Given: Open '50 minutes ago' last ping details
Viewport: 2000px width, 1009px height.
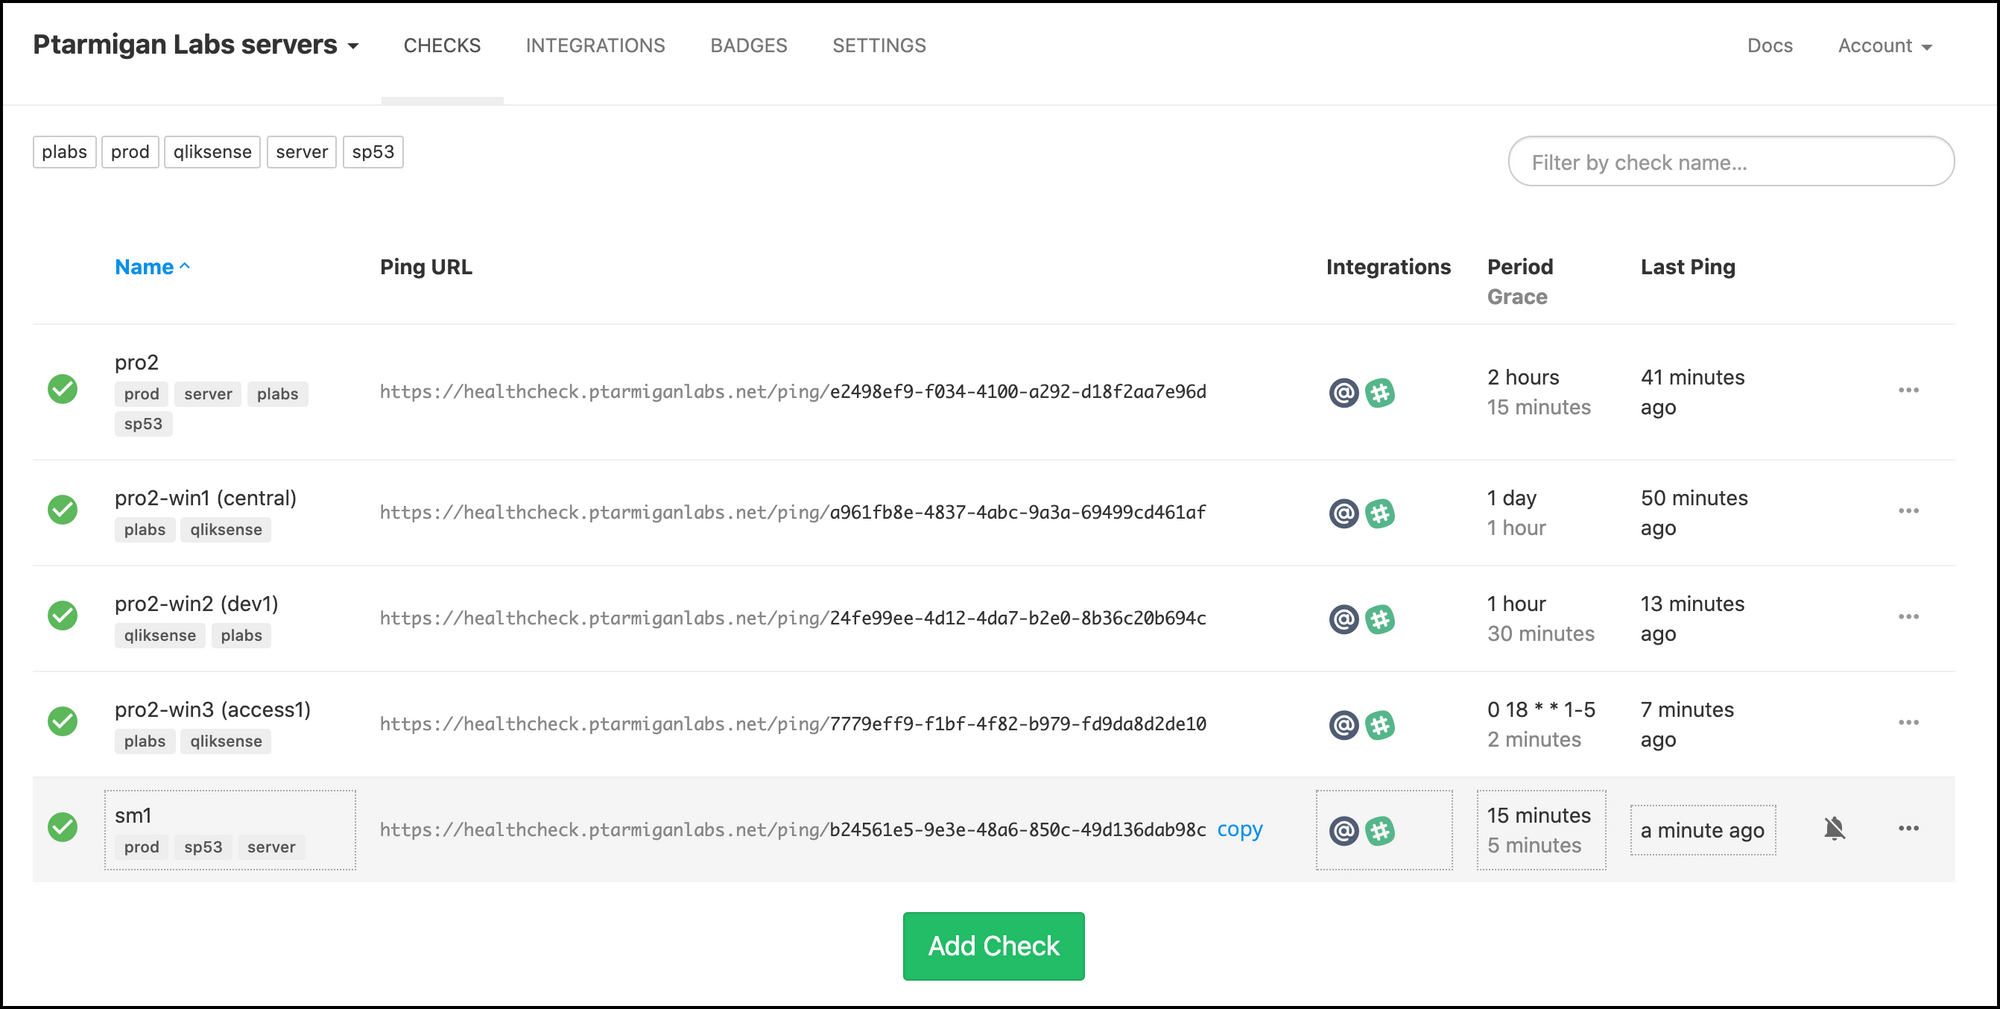Looking at the screenshot, I should tap(1695, 513).
